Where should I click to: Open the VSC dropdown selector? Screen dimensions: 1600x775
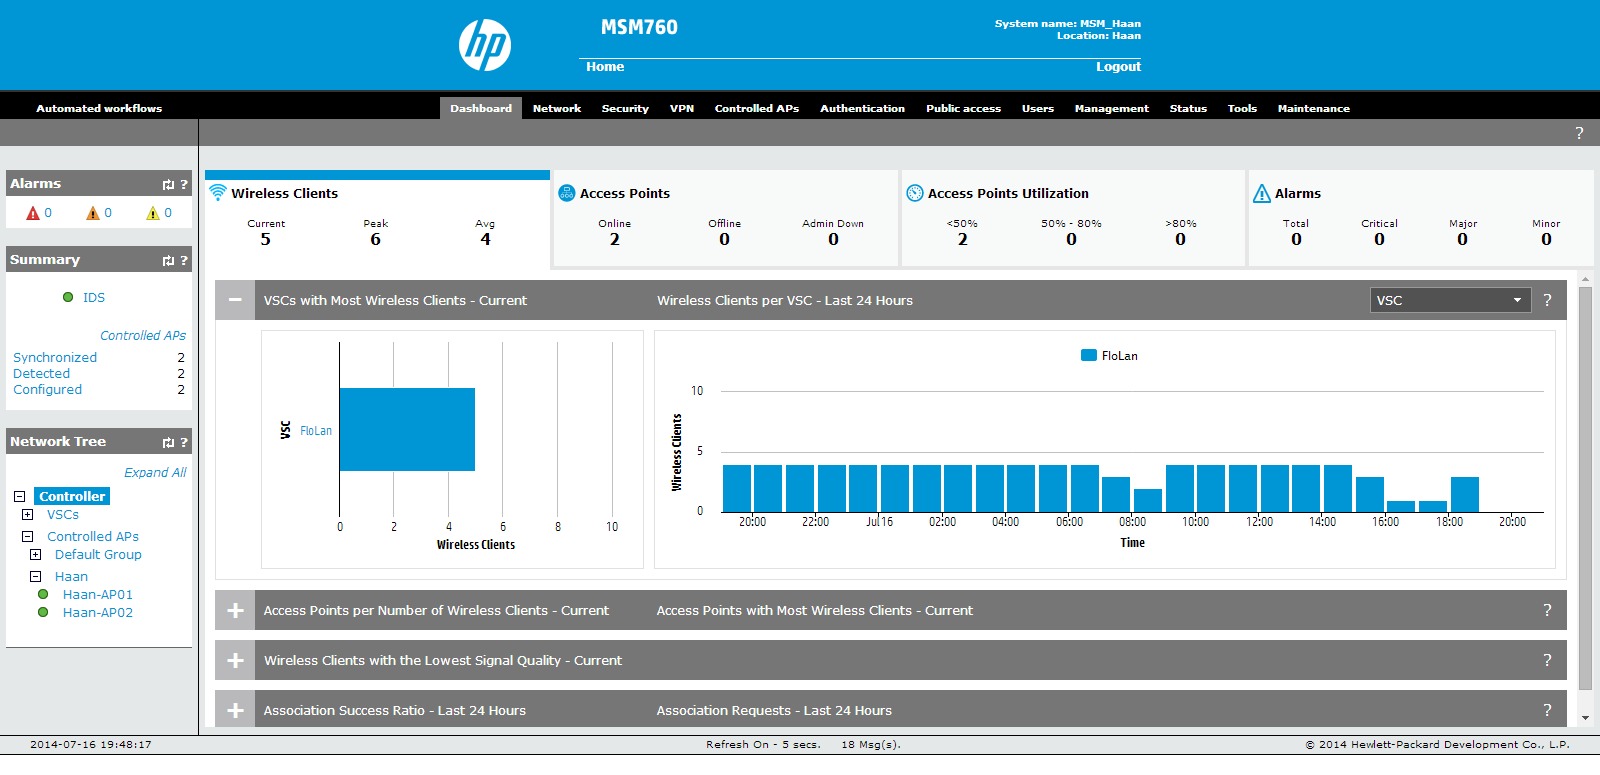click(x=1449, y=300)
